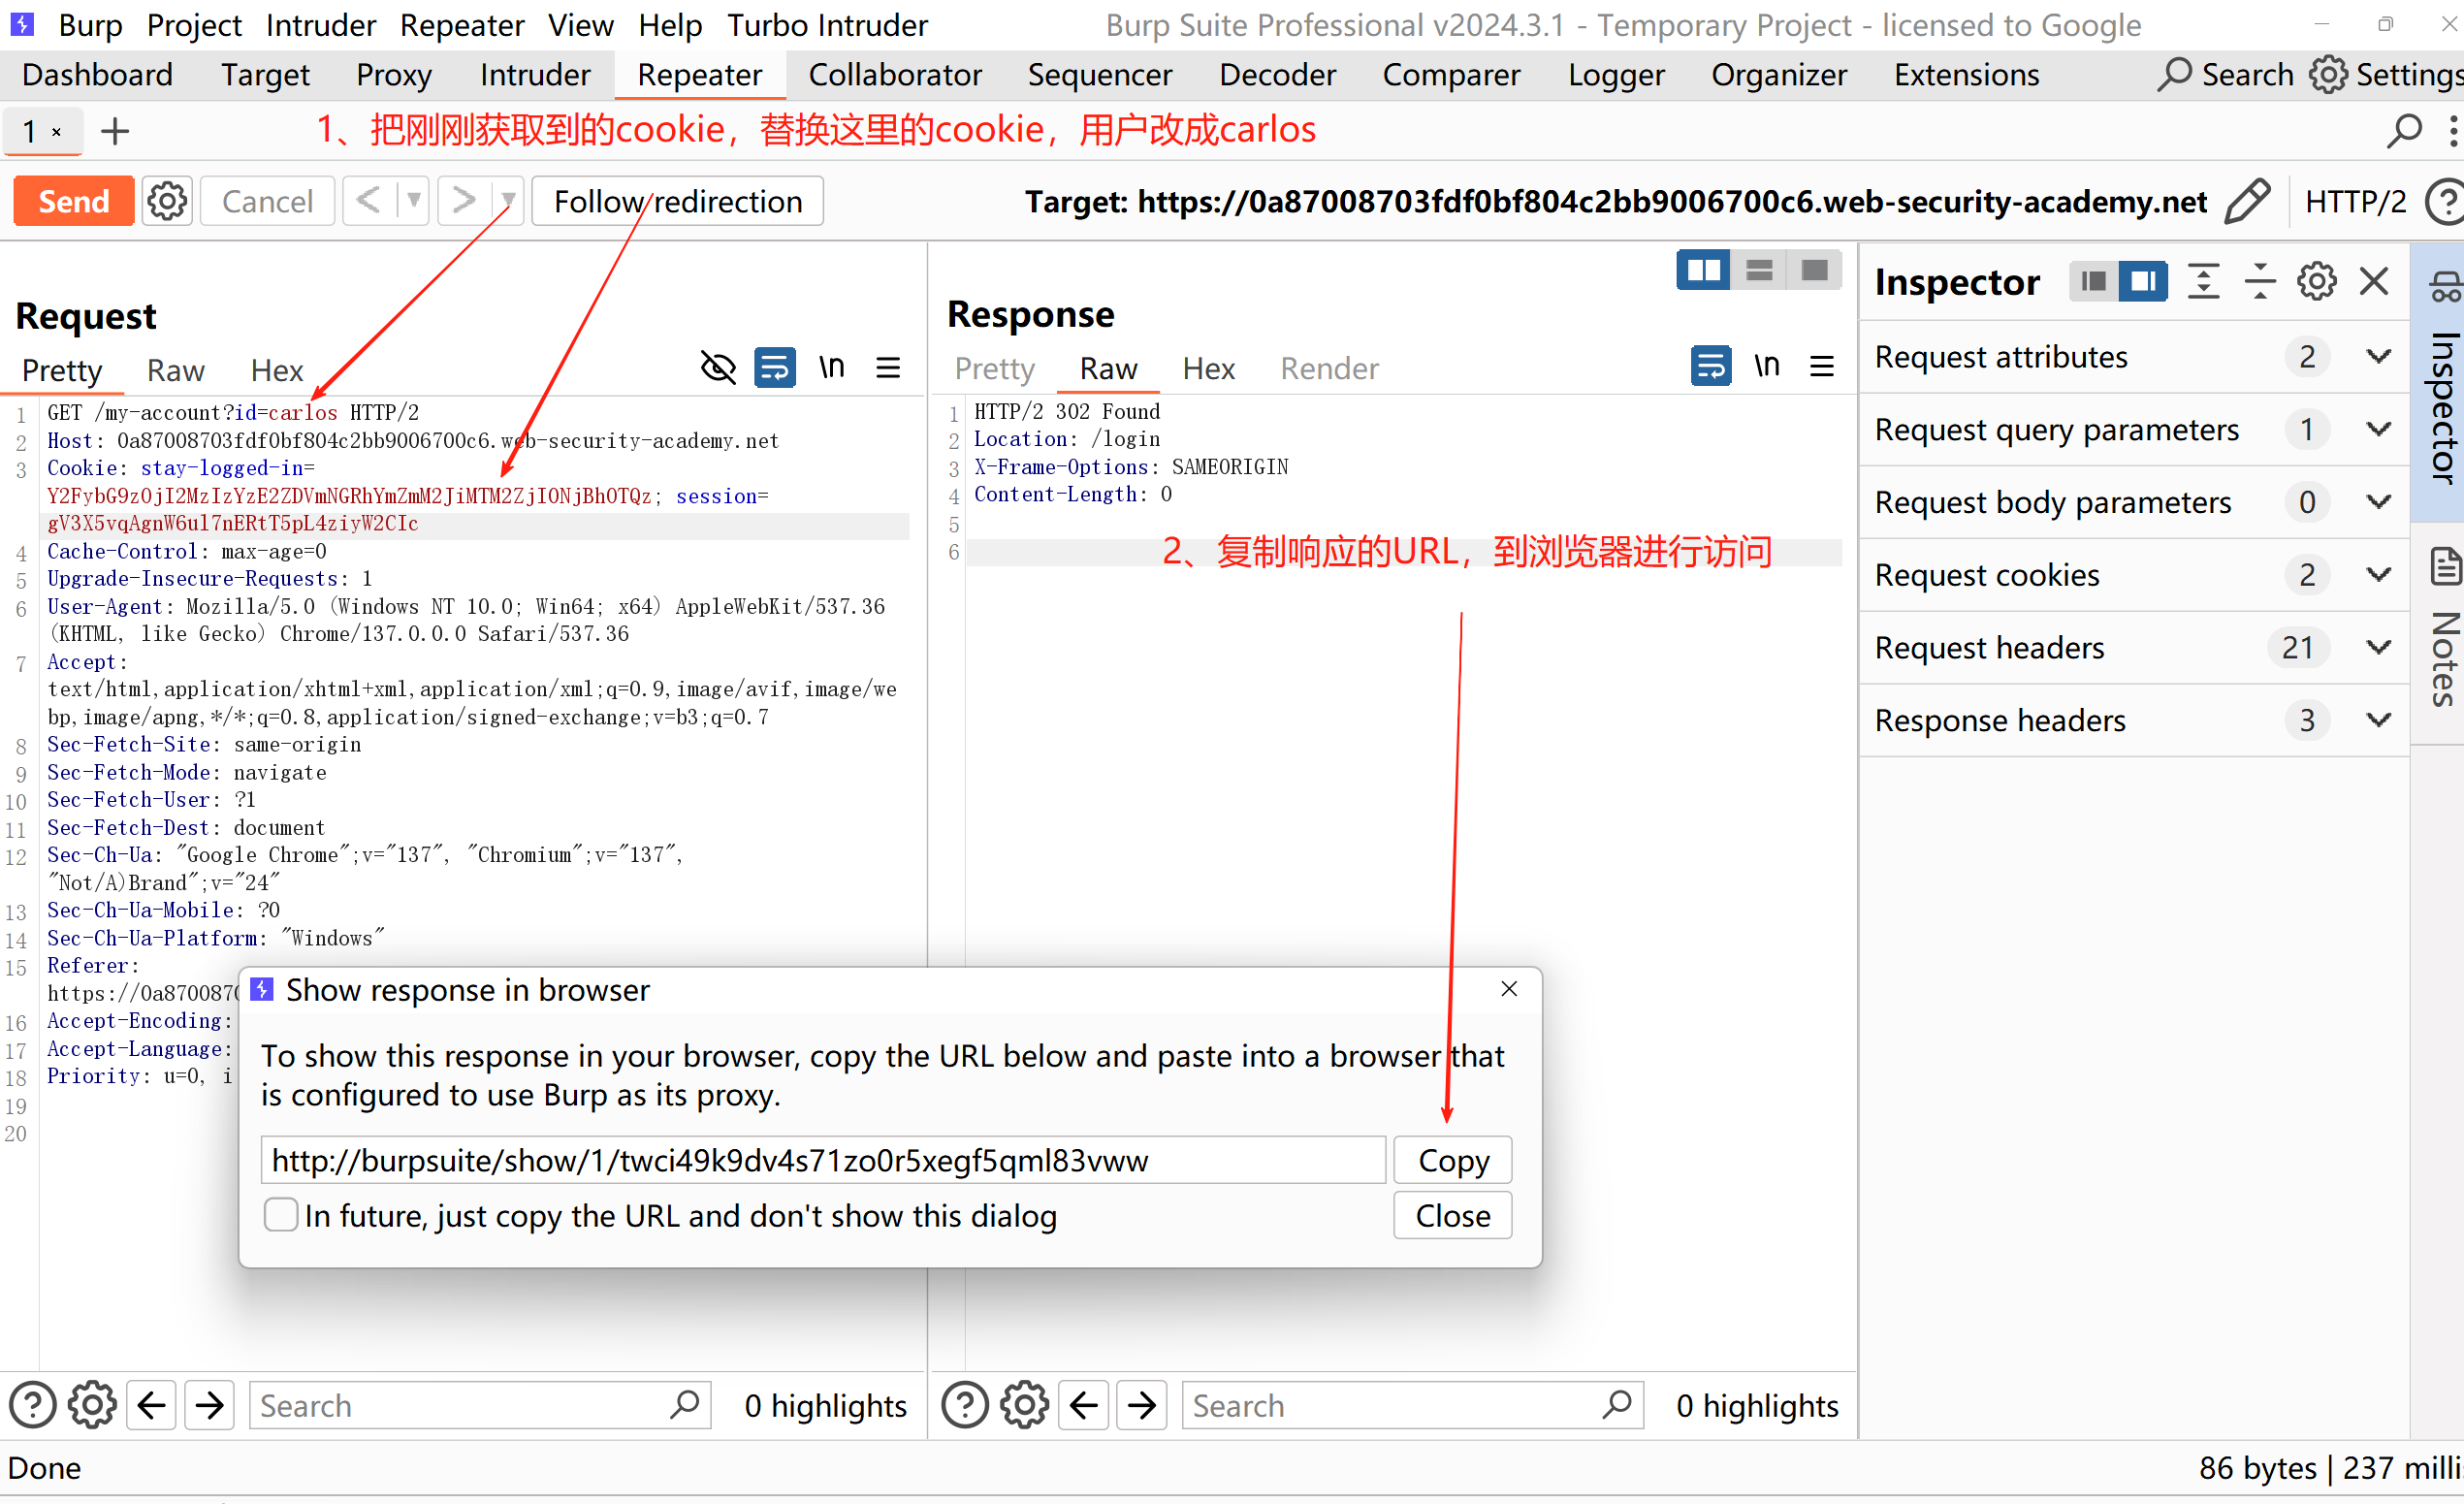Expand Request cookies section
The height and width of the screenshot is (1504, 2464).
tap(2379, 575)
